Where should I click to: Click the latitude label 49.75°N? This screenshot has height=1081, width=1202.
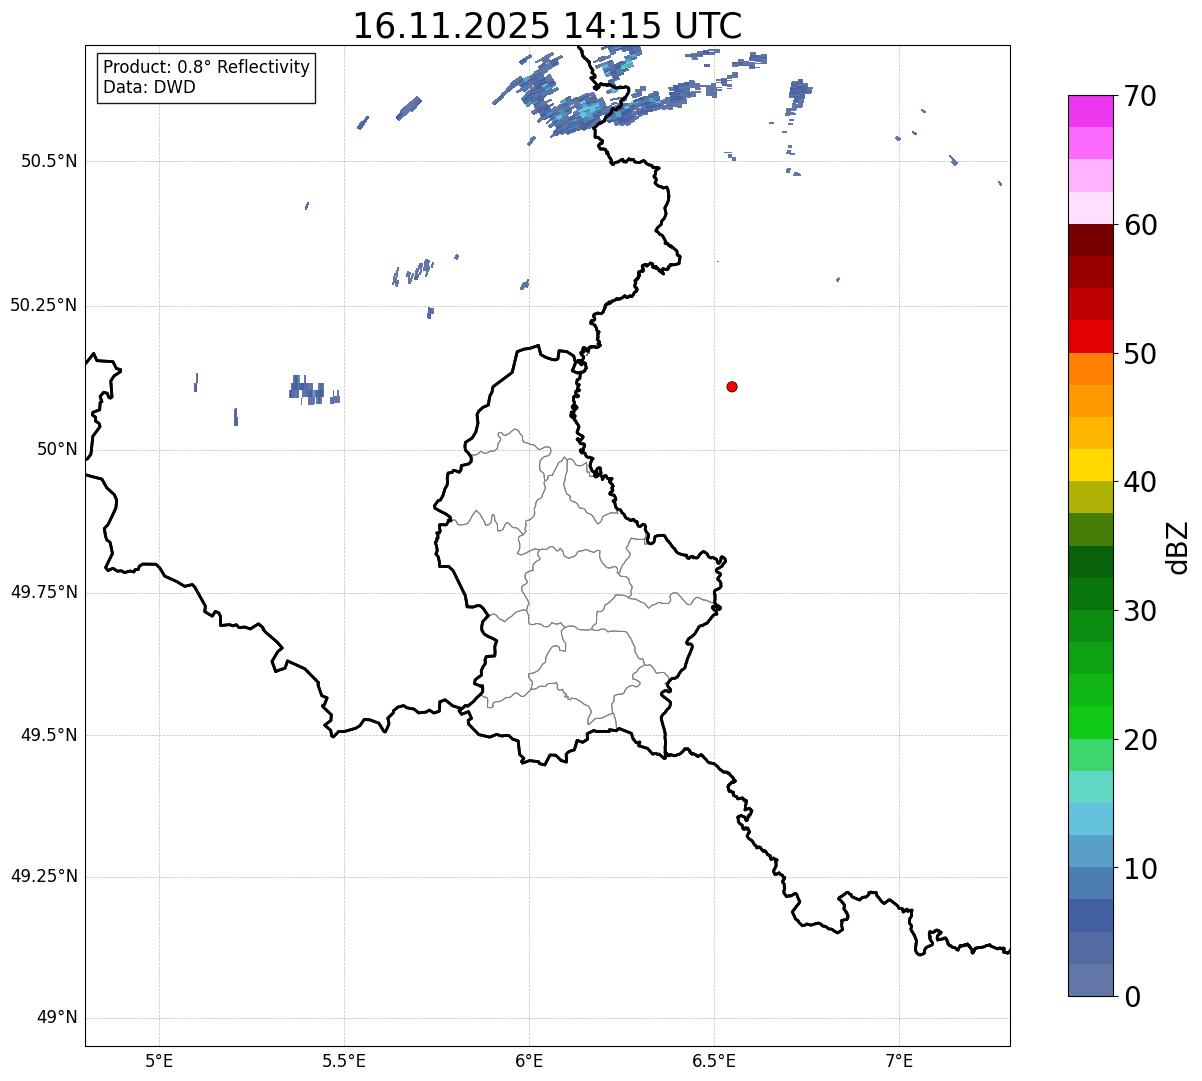pyautogui.click(x=43, y=592)
